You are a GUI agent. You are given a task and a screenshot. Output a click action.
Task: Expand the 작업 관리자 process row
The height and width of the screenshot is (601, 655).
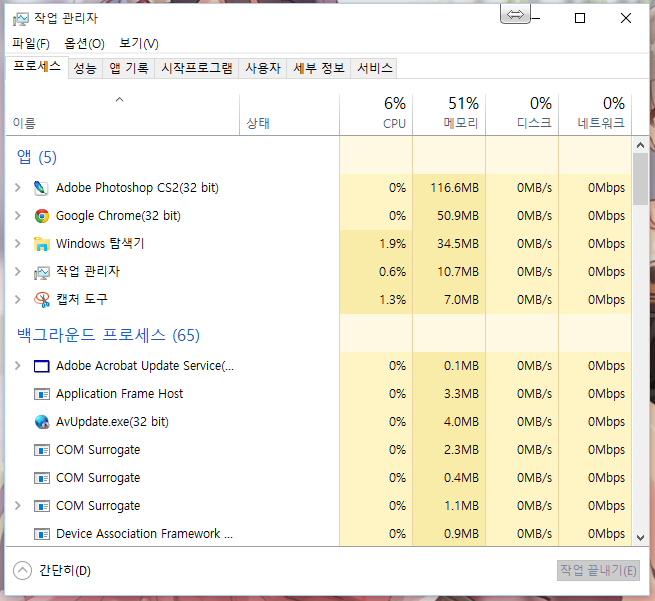click(x=18, y=271)
